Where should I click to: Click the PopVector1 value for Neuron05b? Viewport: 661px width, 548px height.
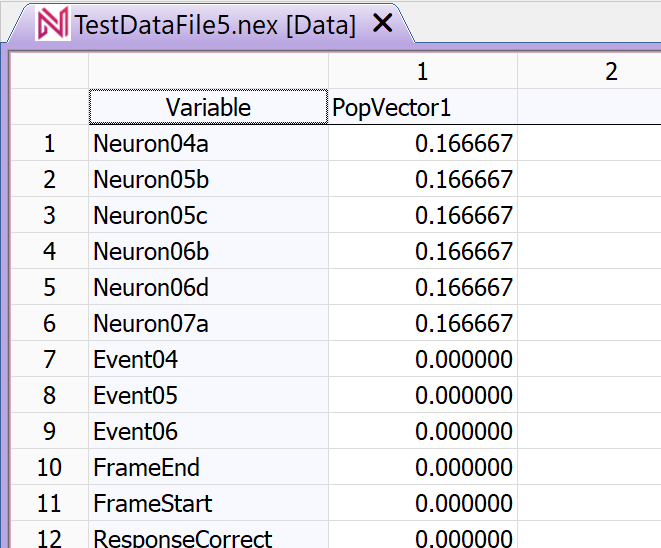coord(422,179)
